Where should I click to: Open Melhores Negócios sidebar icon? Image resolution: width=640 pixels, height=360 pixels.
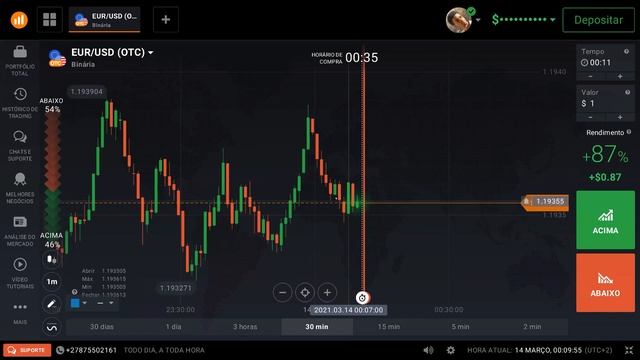[20, 179]
